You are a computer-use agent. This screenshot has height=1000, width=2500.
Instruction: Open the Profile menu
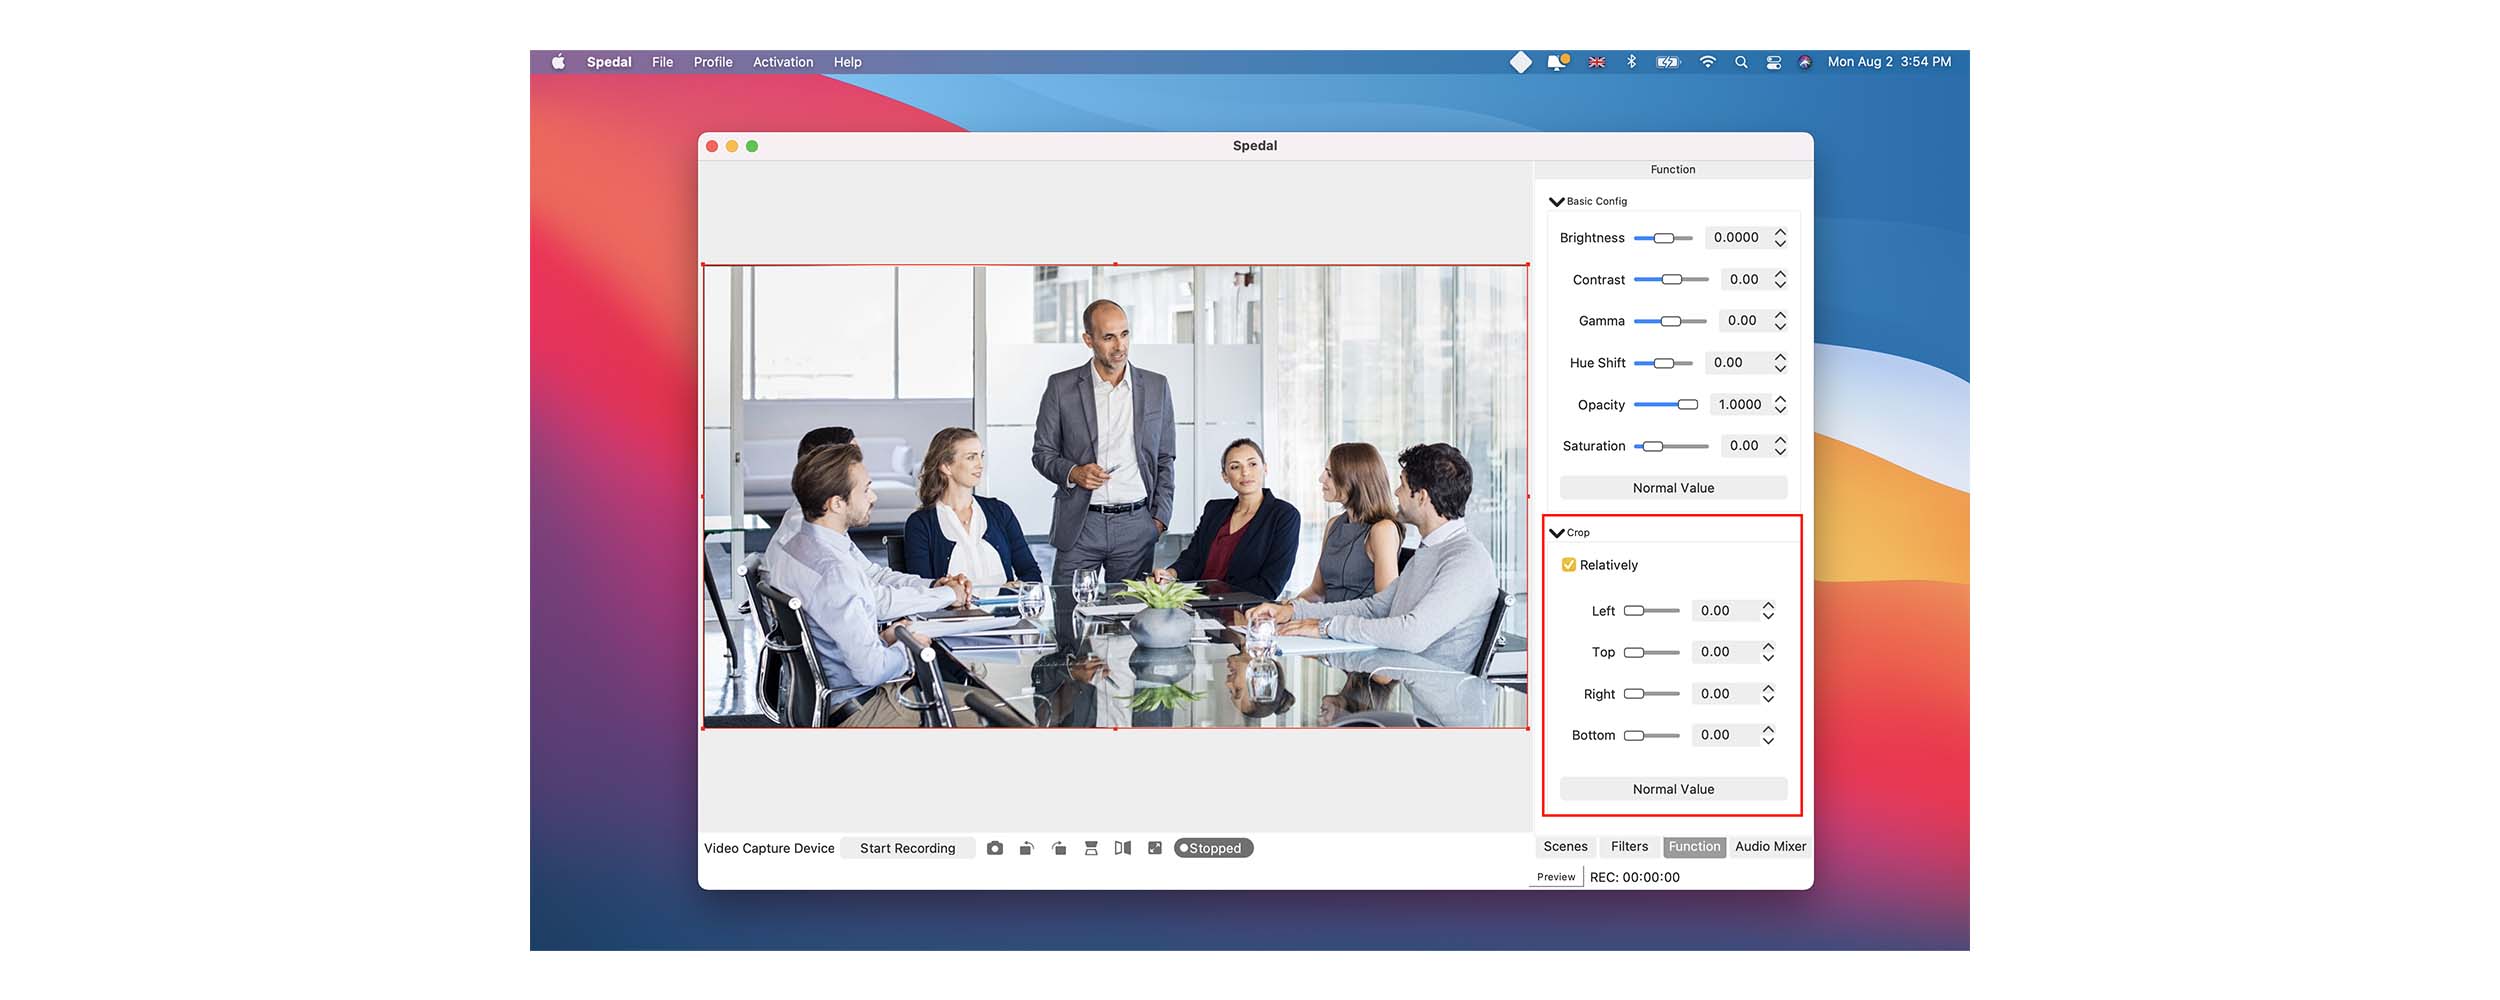coord(713,62)
